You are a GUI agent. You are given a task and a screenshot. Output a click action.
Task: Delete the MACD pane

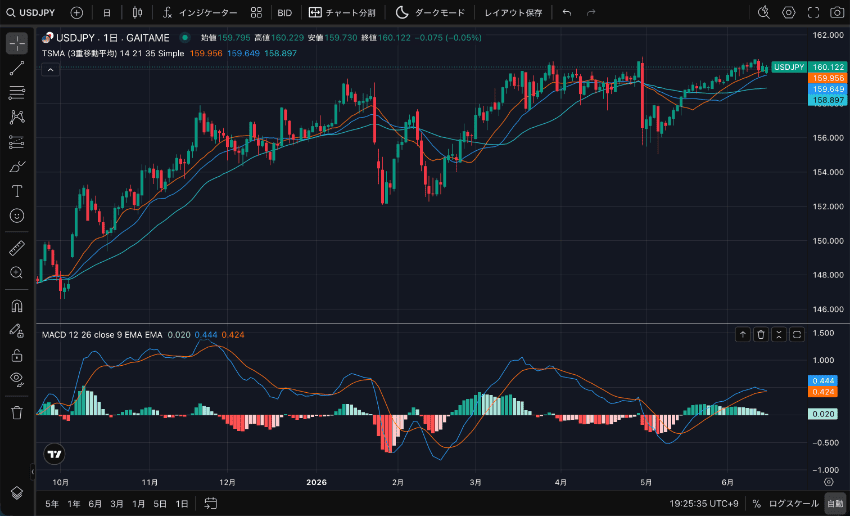(761, 335)
